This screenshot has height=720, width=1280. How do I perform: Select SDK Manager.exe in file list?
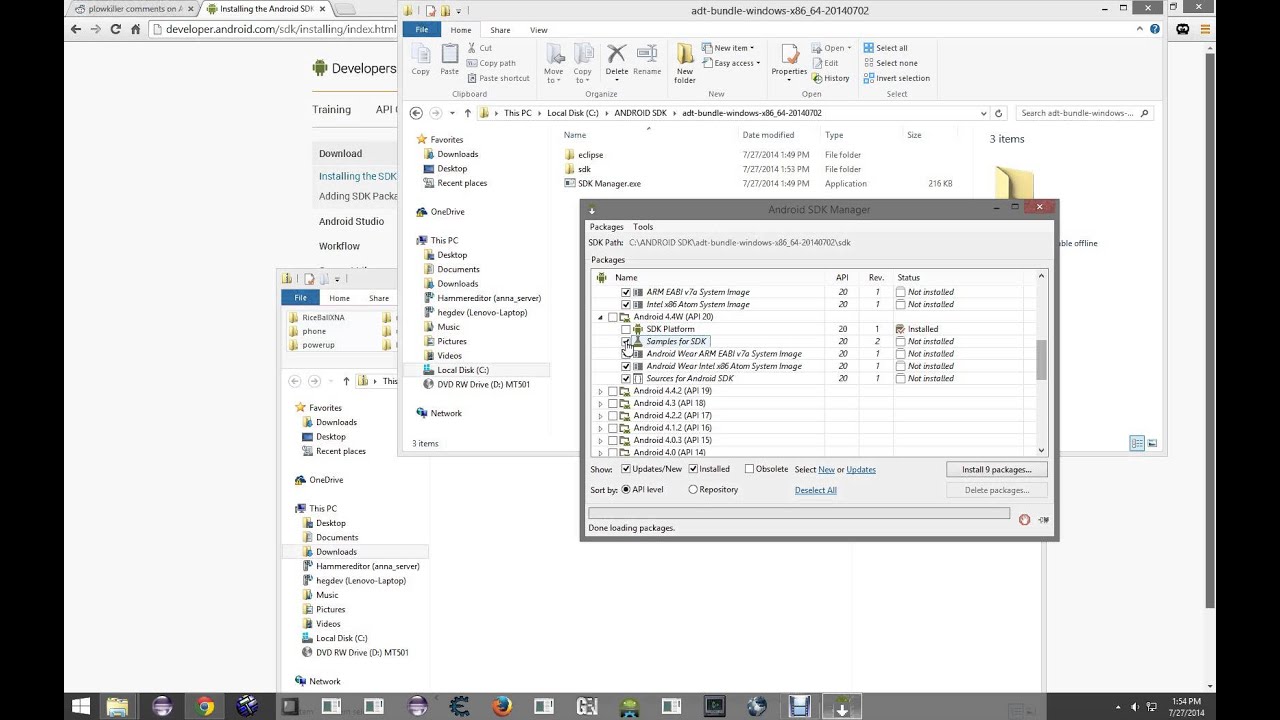[609, 184]
